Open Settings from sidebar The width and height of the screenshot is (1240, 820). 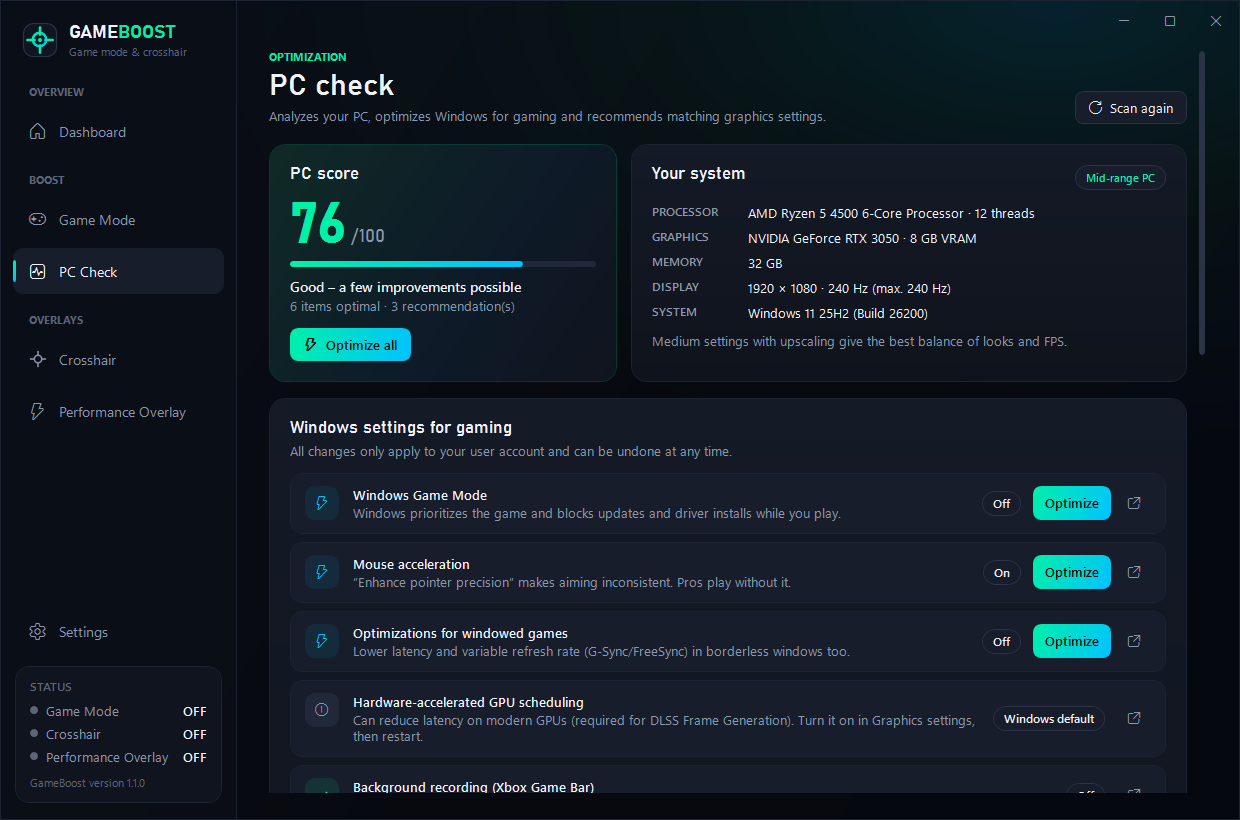point(118,632)
